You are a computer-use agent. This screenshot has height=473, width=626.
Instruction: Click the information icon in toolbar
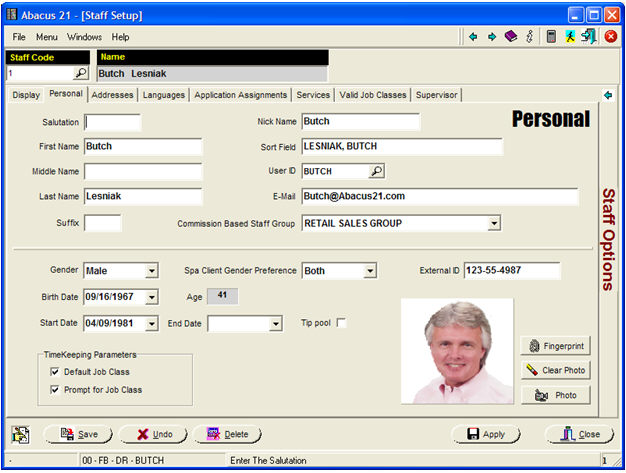click(529, 36)
